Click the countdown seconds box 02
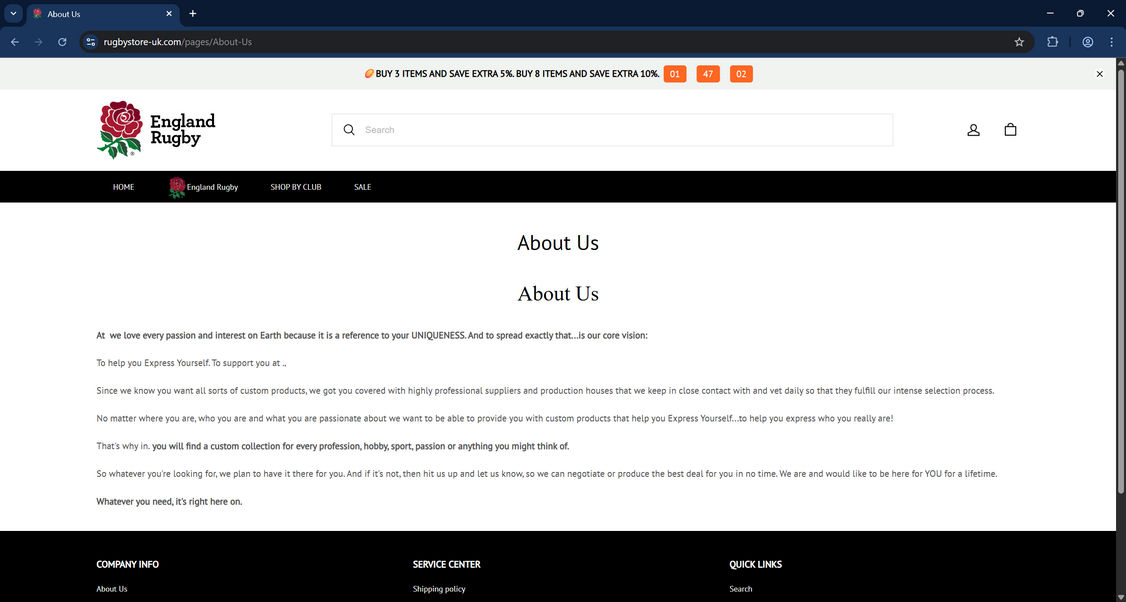1126x602 pixels. click(x=741, y=74)
